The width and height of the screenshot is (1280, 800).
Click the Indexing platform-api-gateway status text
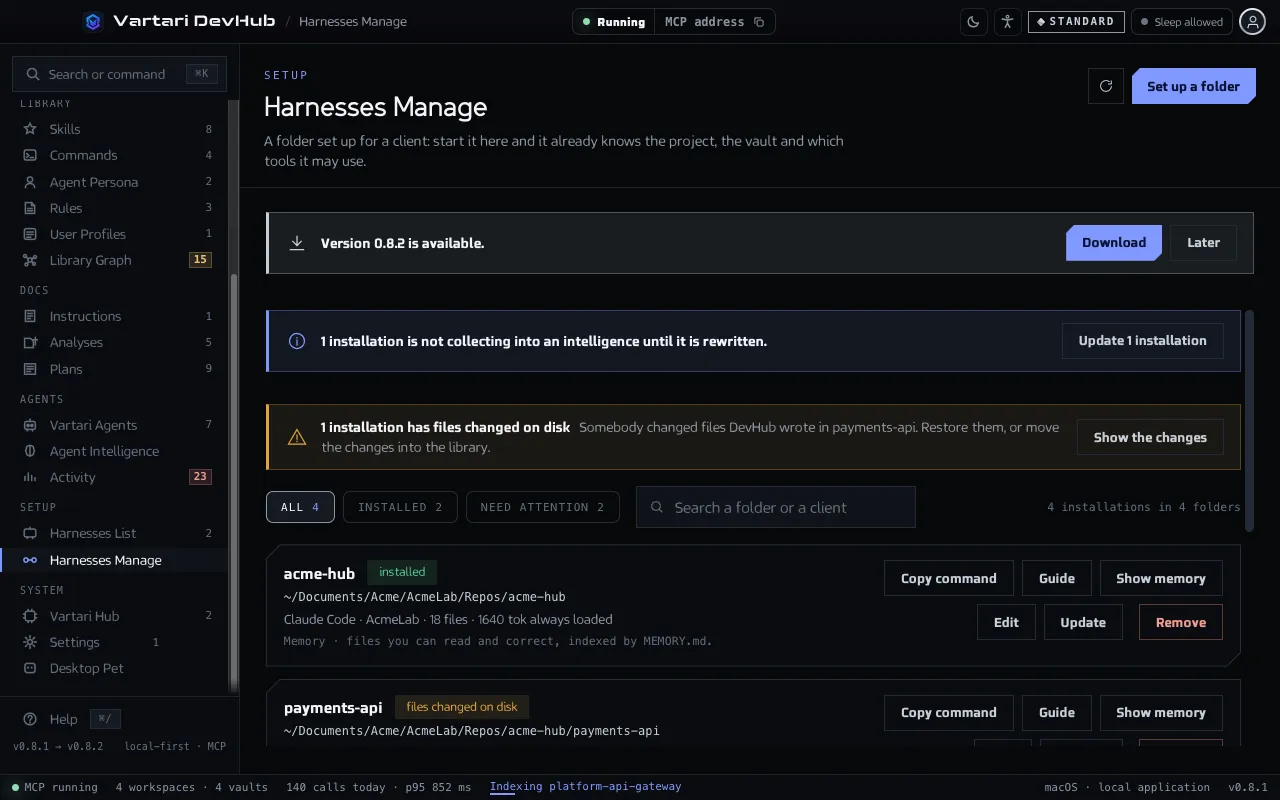[585, 787]
